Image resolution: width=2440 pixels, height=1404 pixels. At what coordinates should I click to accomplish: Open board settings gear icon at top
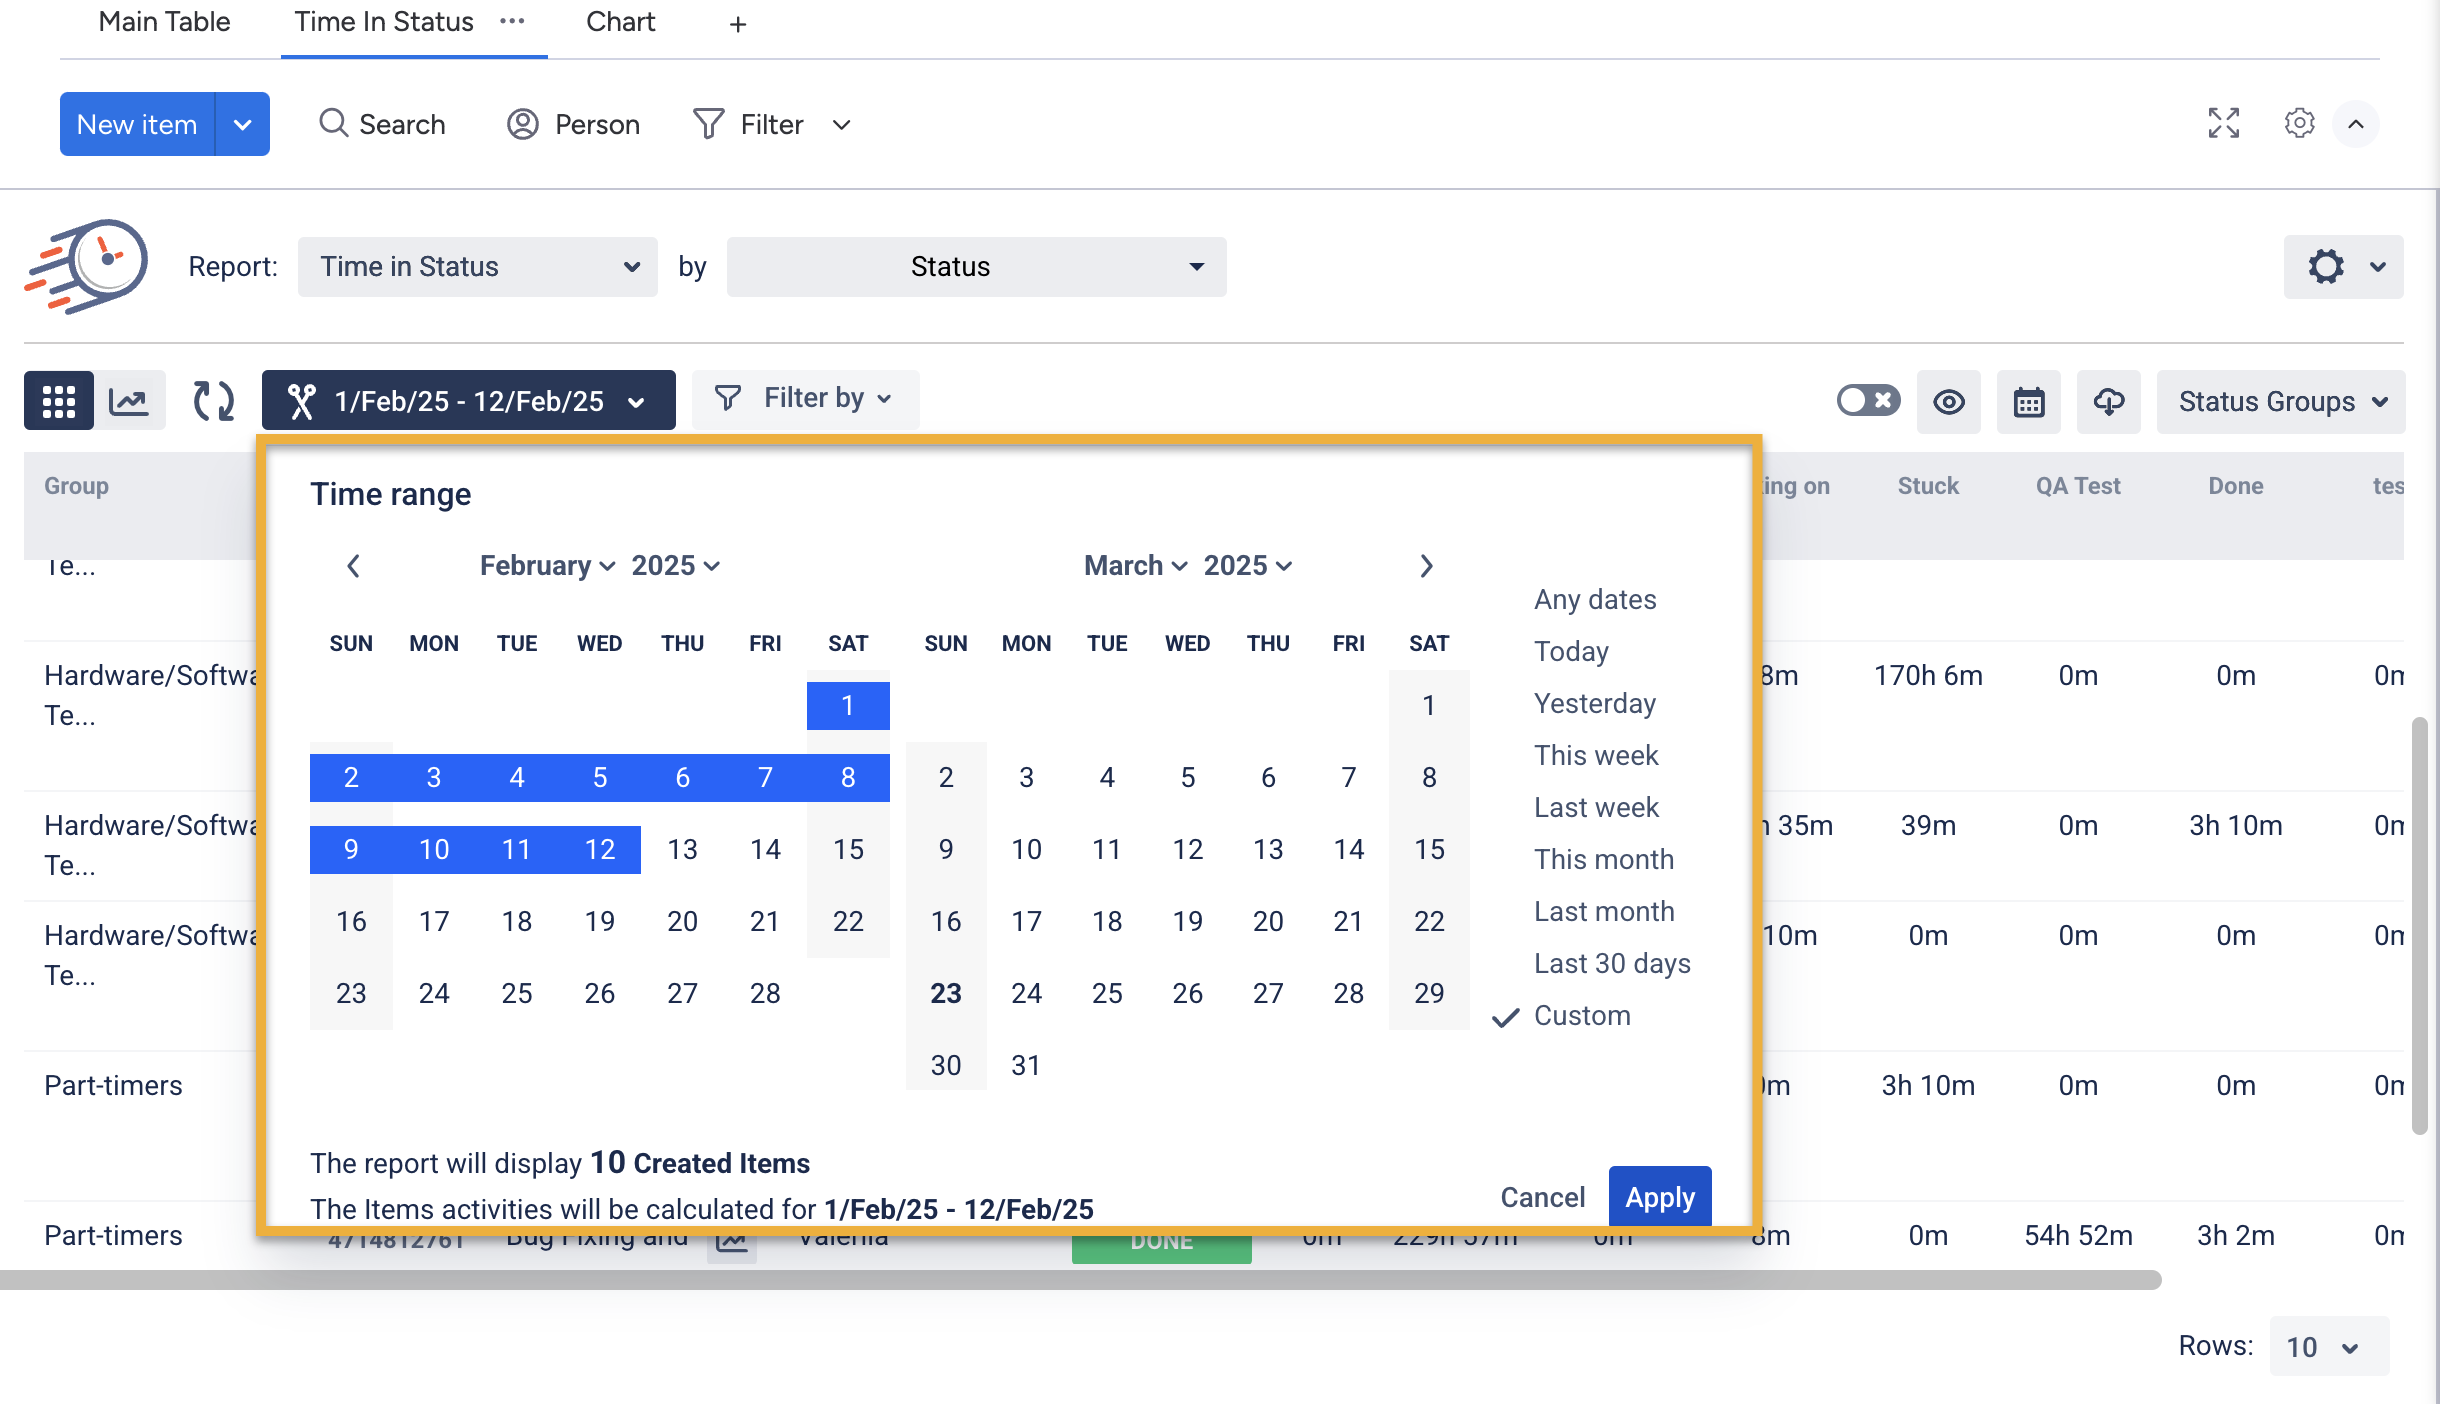point(2299,124)
